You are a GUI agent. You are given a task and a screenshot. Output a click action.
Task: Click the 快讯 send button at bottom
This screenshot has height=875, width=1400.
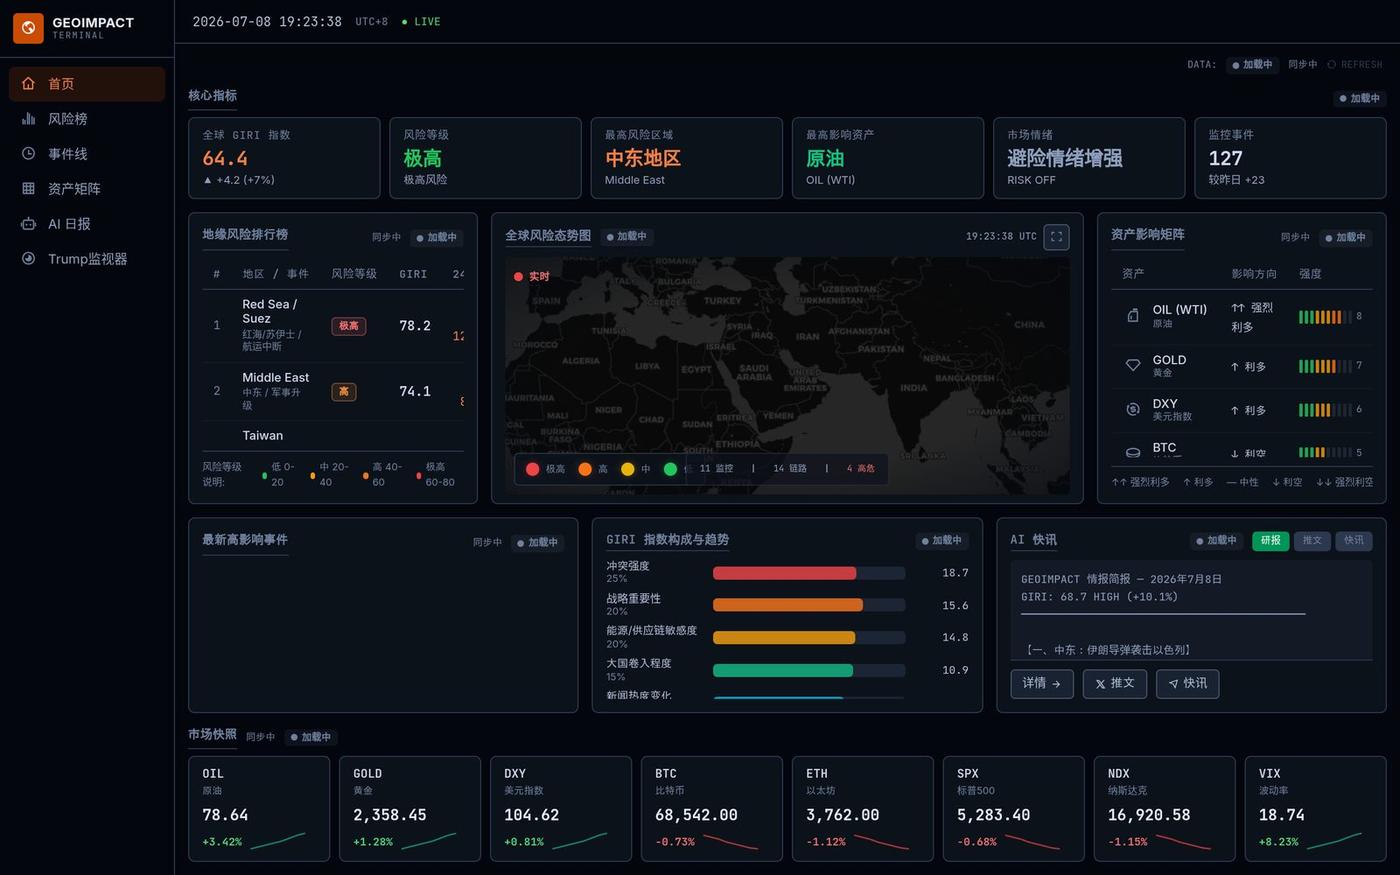(x=1187, y=684)
